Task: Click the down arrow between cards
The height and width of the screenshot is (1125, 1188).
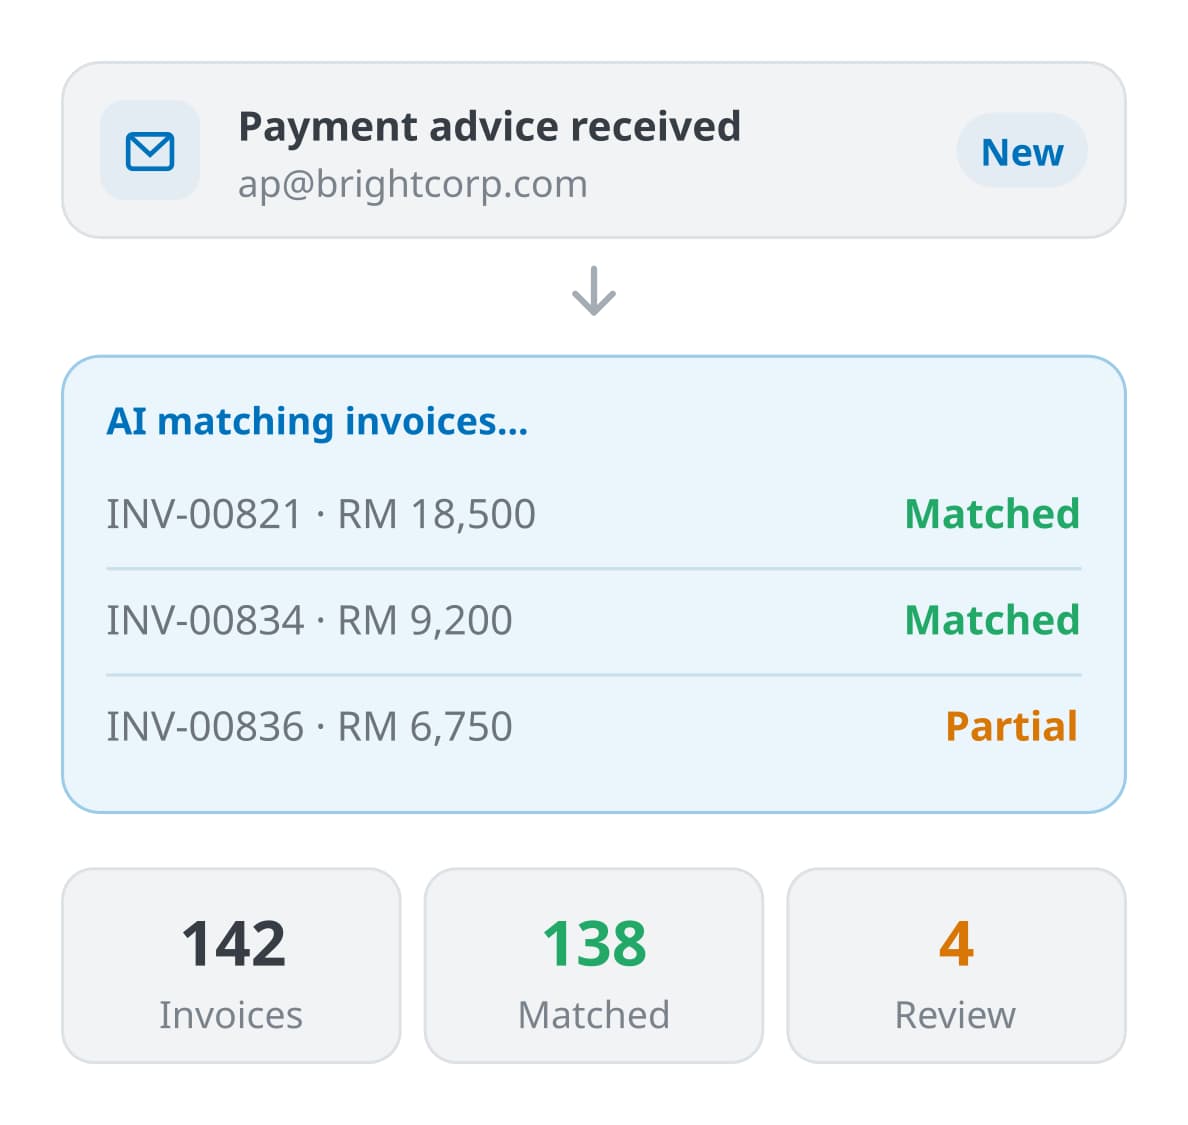Action: [x=594, y=291]
